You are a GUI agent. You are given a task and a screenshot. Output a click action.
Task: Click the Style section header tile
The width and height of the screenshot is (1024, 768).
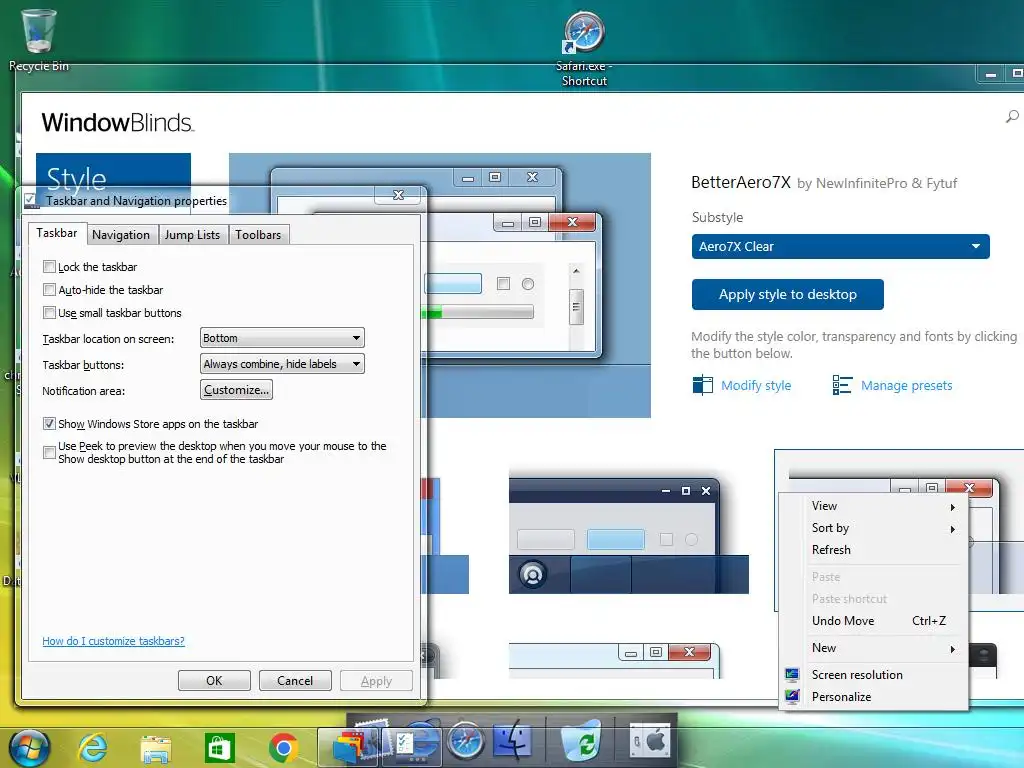pos(113,171)
